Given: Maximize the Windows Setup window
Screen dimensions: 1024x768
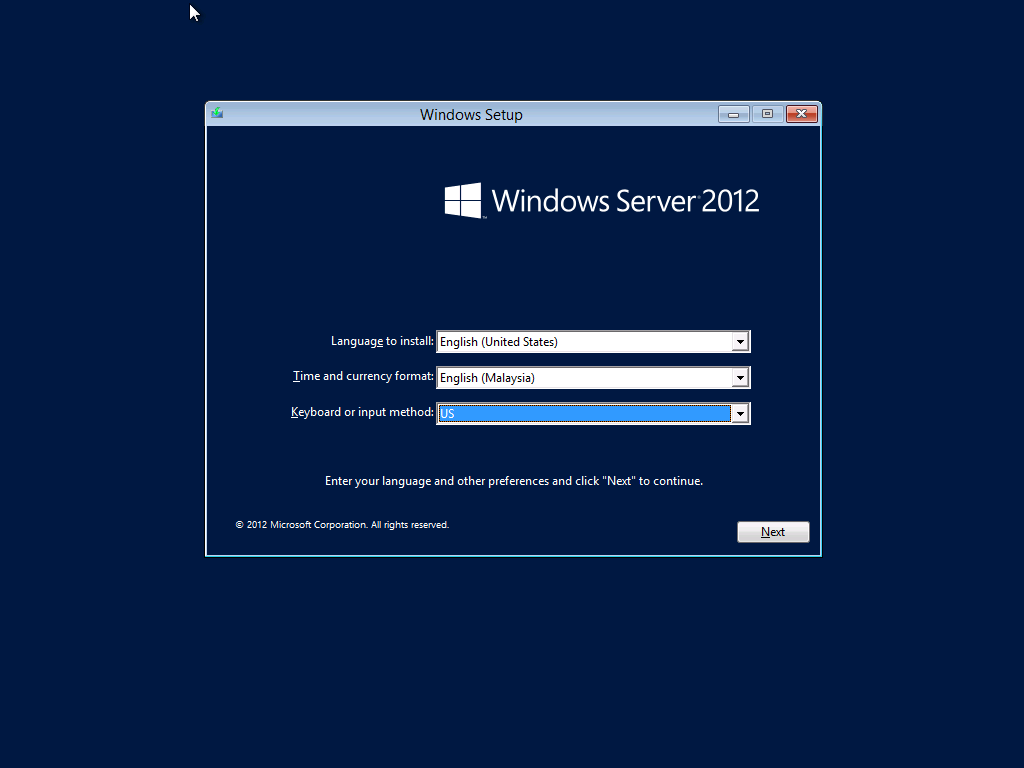Looking at the screenshot, I should pyautogui.click(x=767, y=114).
